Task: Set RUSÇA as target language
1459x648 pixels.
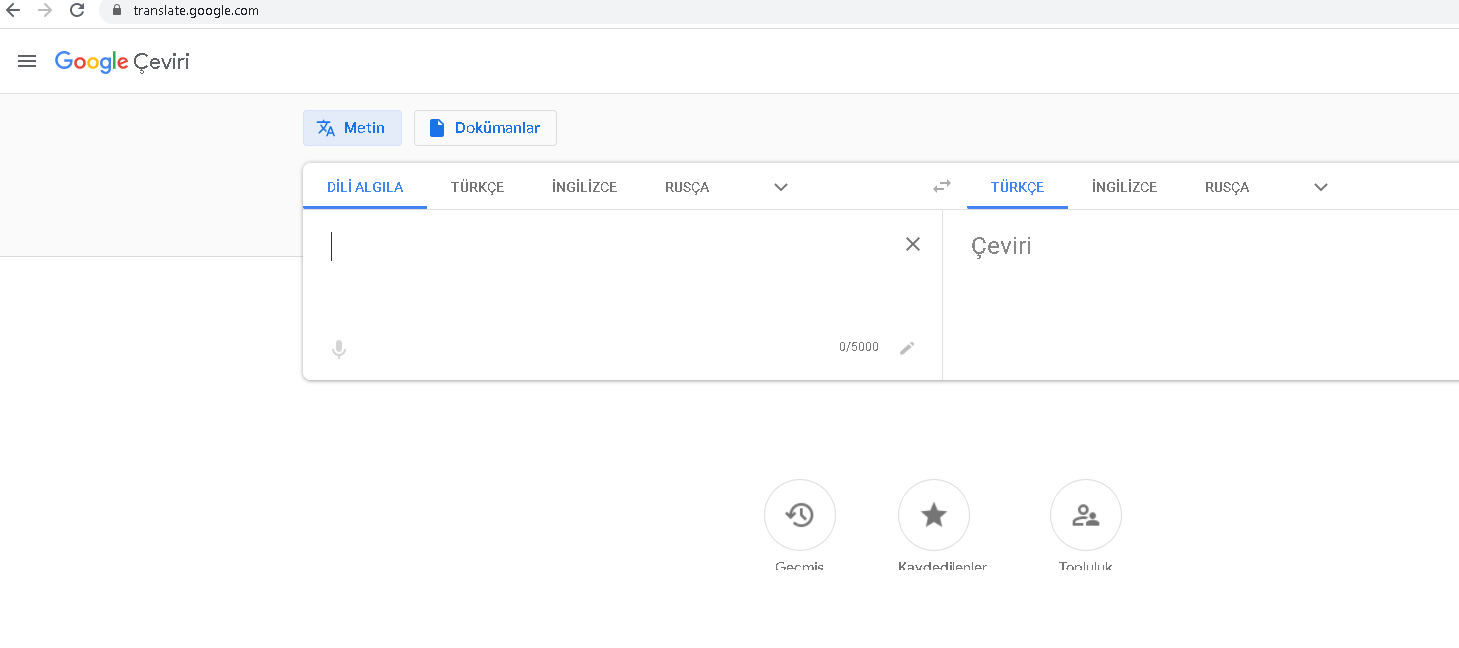Action: [x=1227, y=187]
